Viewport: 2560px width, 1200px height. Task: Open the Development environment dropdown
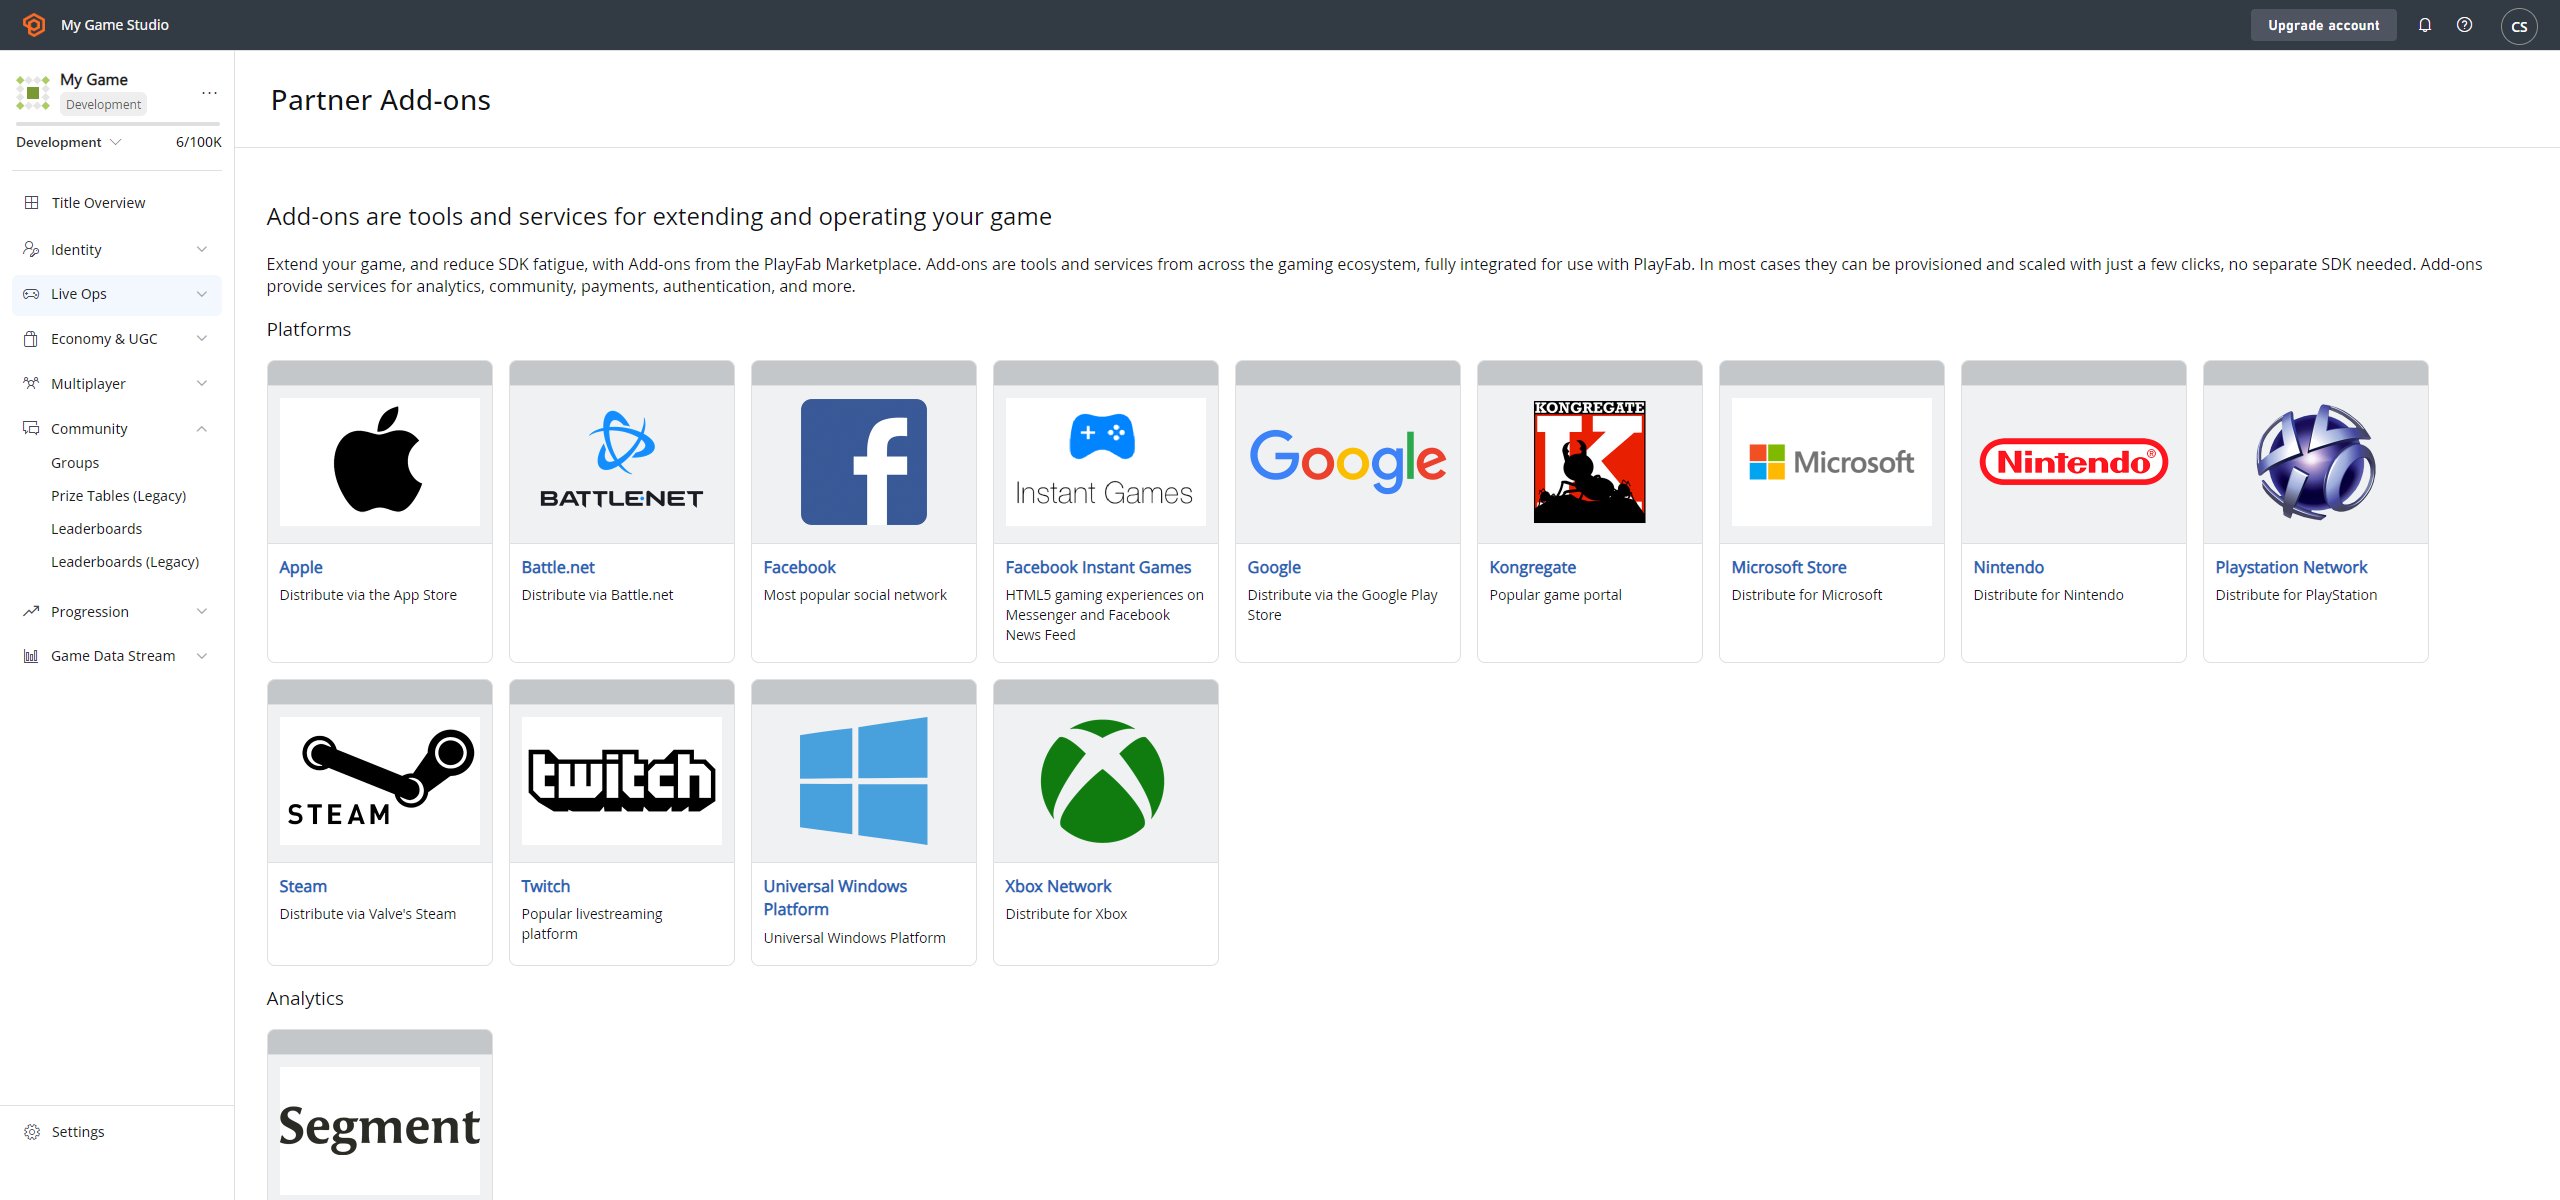coord(69,142)
